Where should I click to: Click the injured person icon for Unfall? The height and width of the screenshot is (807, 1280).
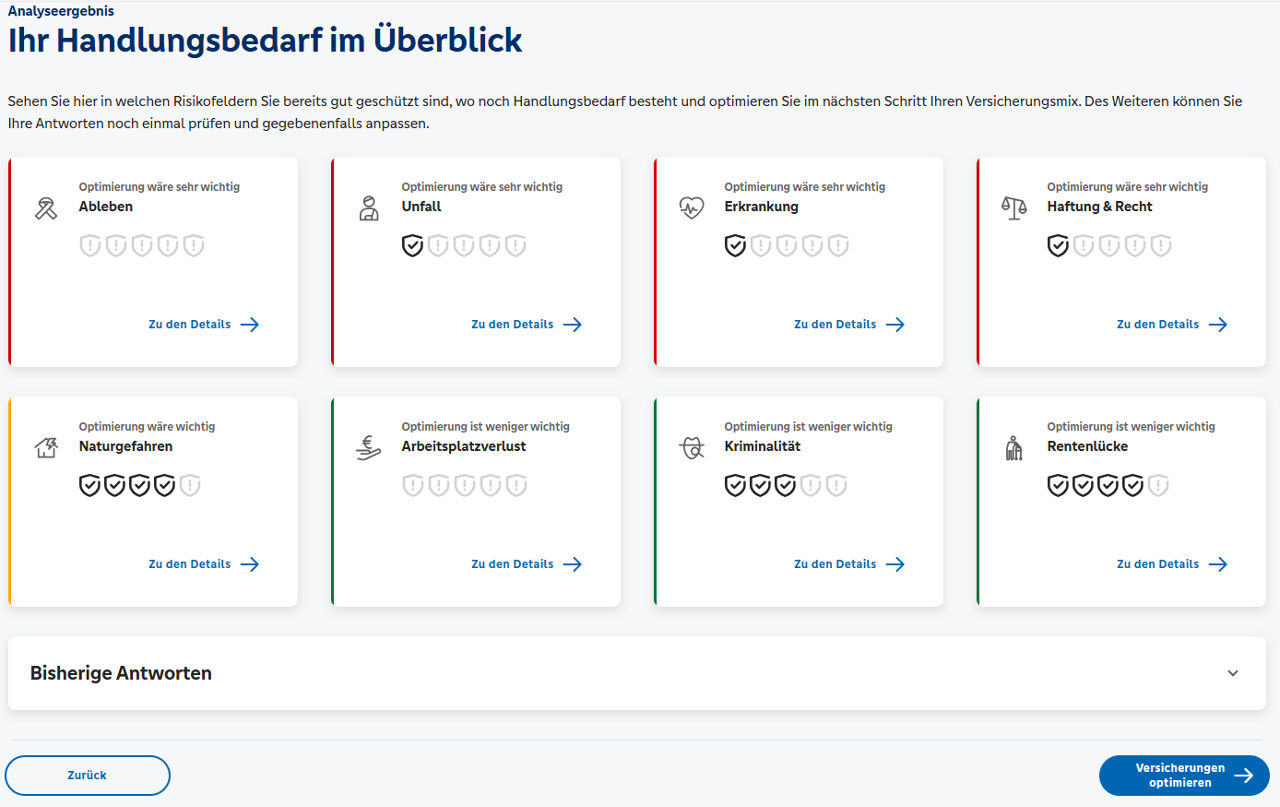[369, 208]
